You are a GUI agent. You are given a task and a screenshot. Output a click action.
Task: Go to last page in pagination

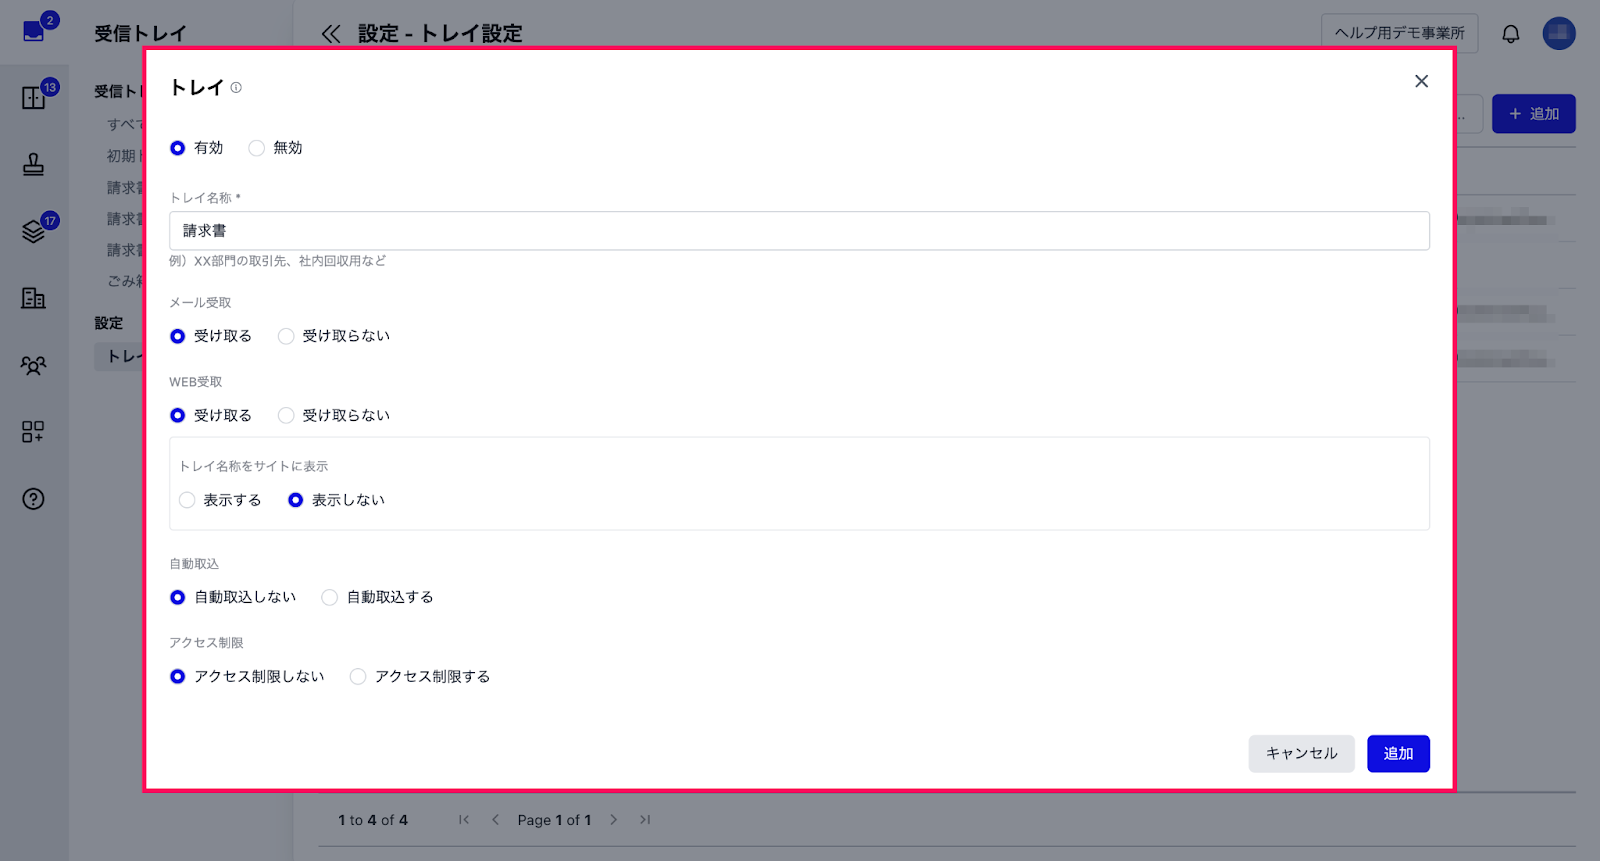645,820
